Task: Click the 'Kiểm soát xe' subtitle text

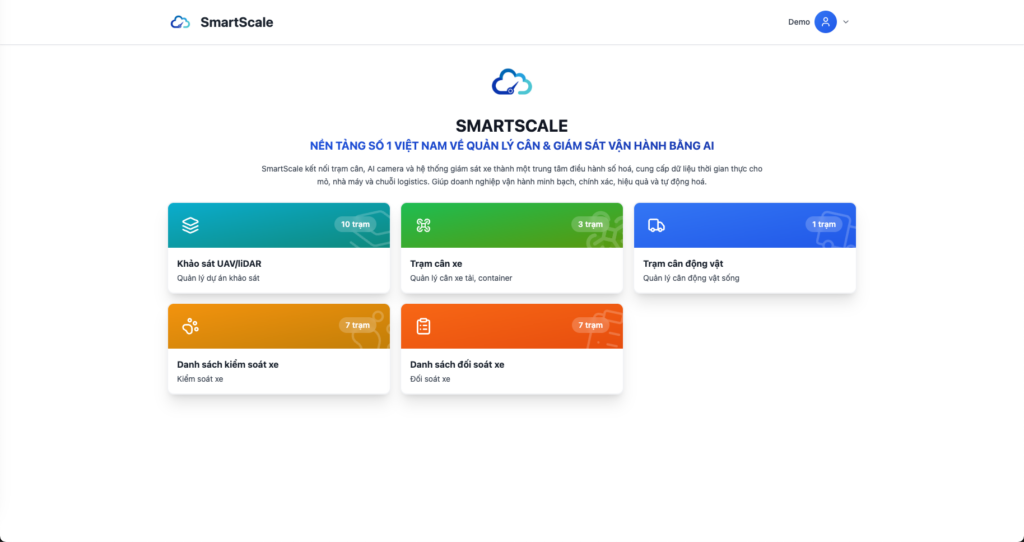Action: 200,379
